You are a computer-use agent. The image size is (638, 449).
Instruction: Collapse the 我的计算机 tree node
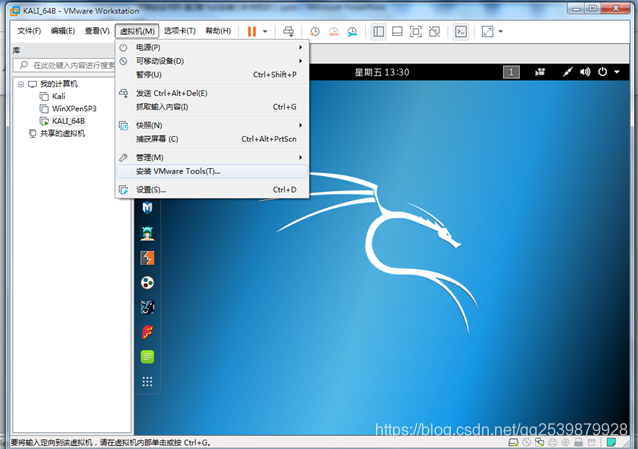coord(21,84)
